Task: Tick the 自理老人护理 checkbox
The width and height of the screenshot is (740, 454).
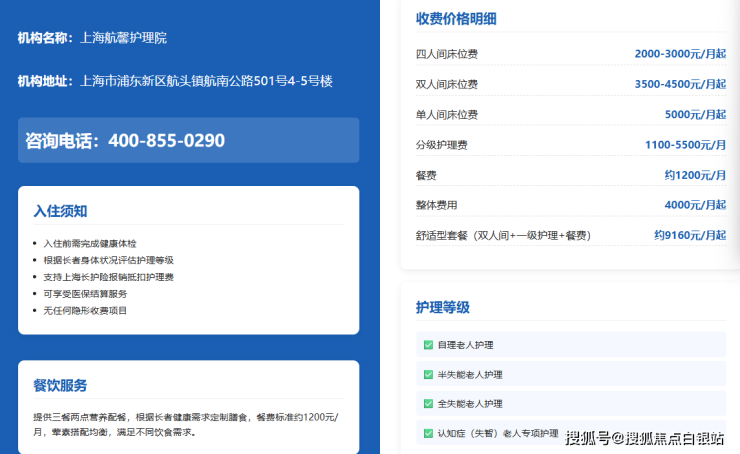Action: (x=428, y=345)
